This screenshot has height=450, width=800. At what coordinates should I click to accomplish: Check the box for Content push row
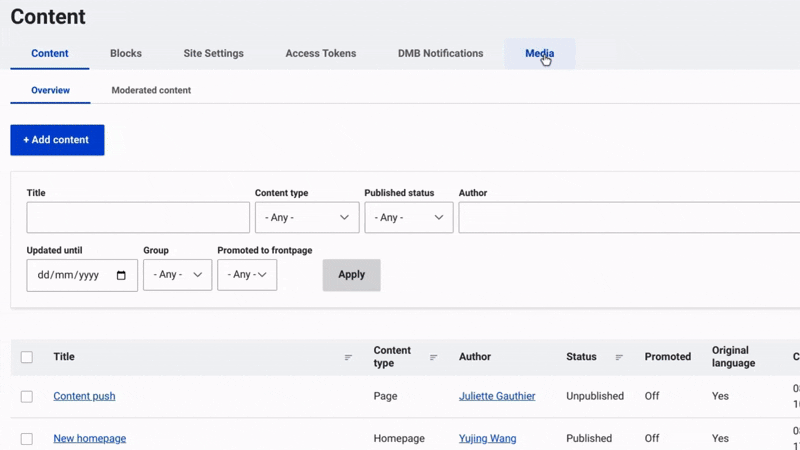27,397
